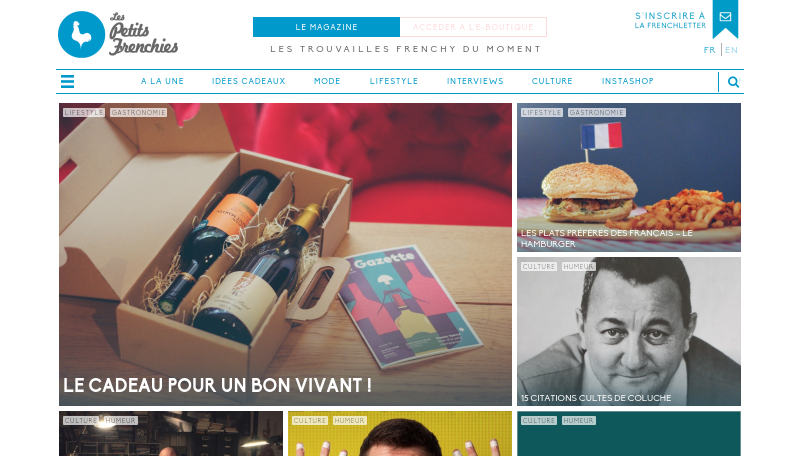Select the FR language option
The height and width of the screenshot is (456, 800).
pos(709,50)
